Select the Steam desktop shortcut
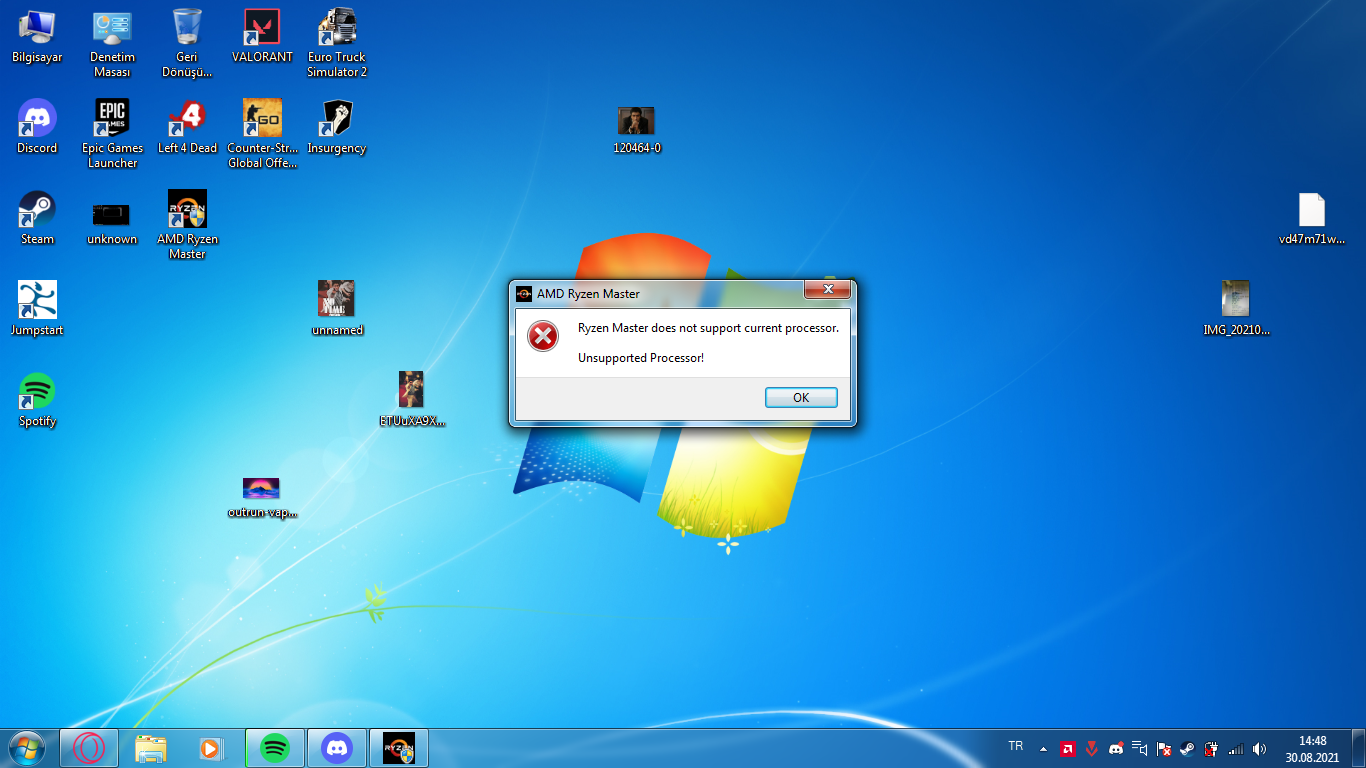The width and height of the screenshot is (1366, 768). pyautogui.click(x=37, y=218)
